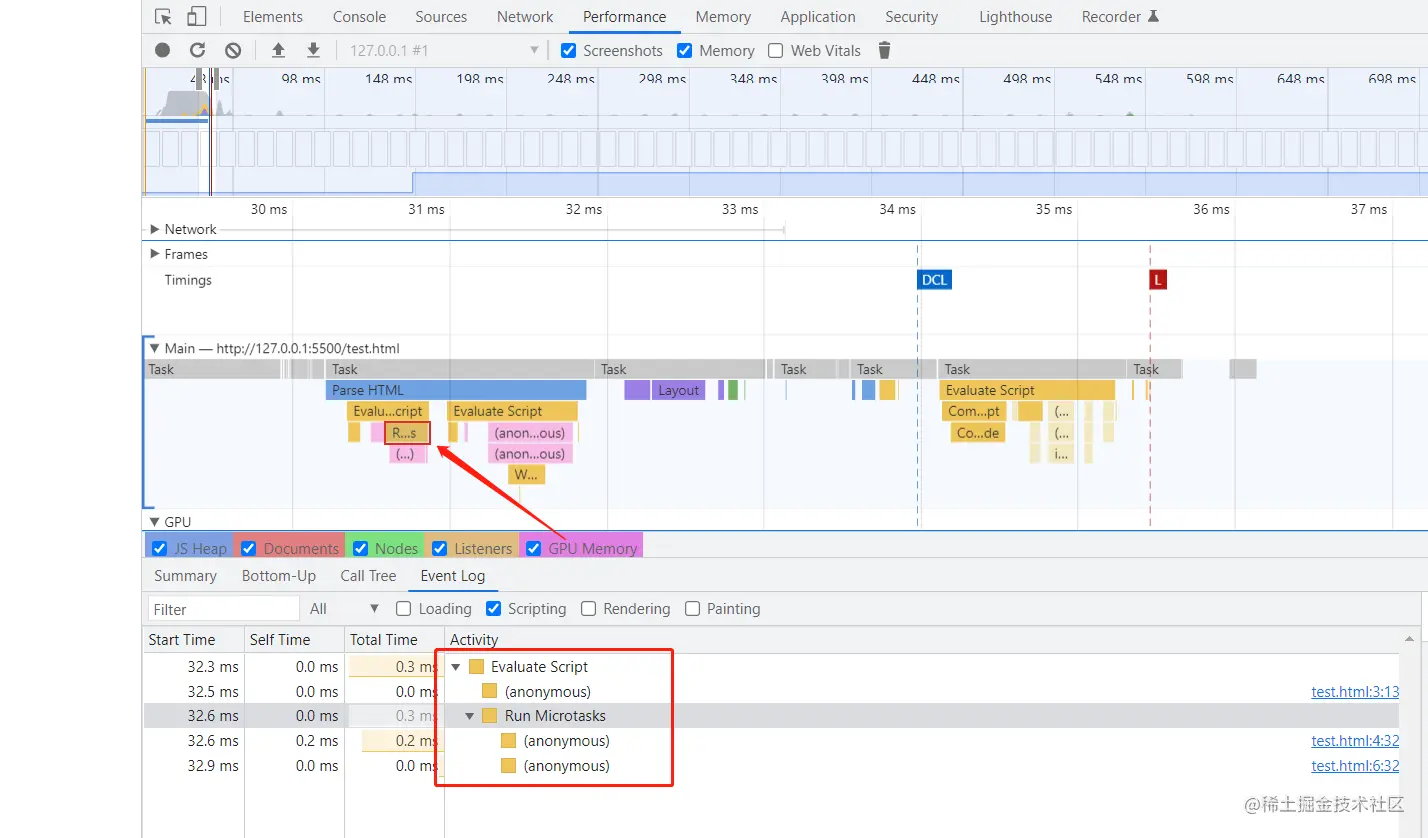1428x838 pixels.
Task: Open the Sources tab
Action: (x=441, y=17)
